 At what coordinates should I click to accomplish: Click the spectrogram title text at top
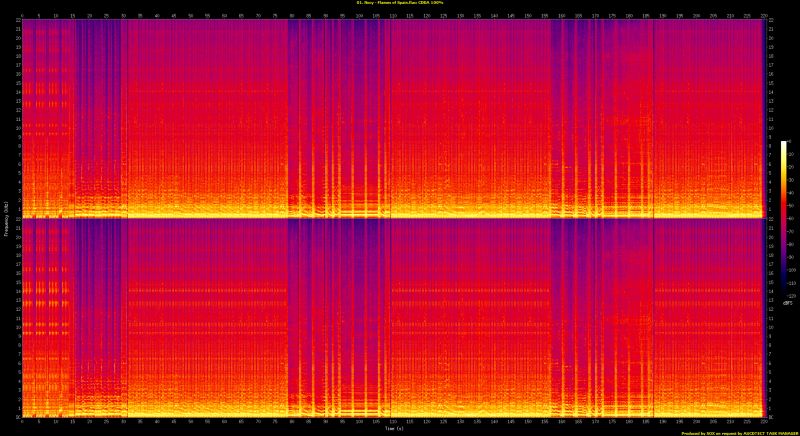(x=400, y=4)
